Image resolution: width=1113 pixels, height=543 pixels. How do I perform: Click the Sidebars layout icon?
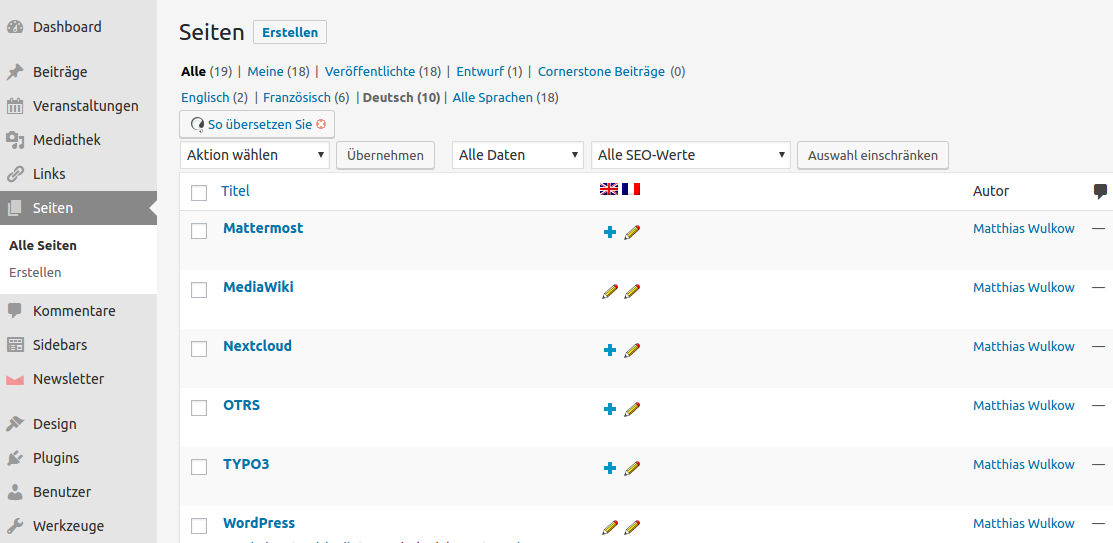pyautogui.click(x=15, y=345)
